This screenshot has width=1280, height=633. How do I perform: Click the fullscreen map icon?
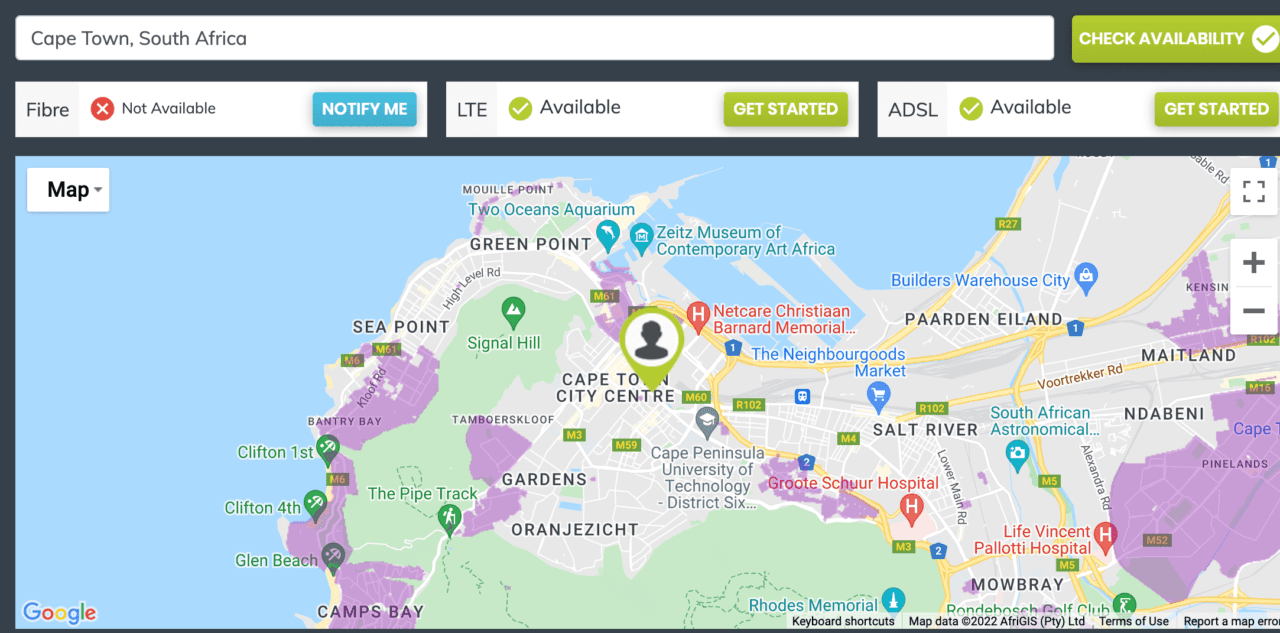point(1253,190)
